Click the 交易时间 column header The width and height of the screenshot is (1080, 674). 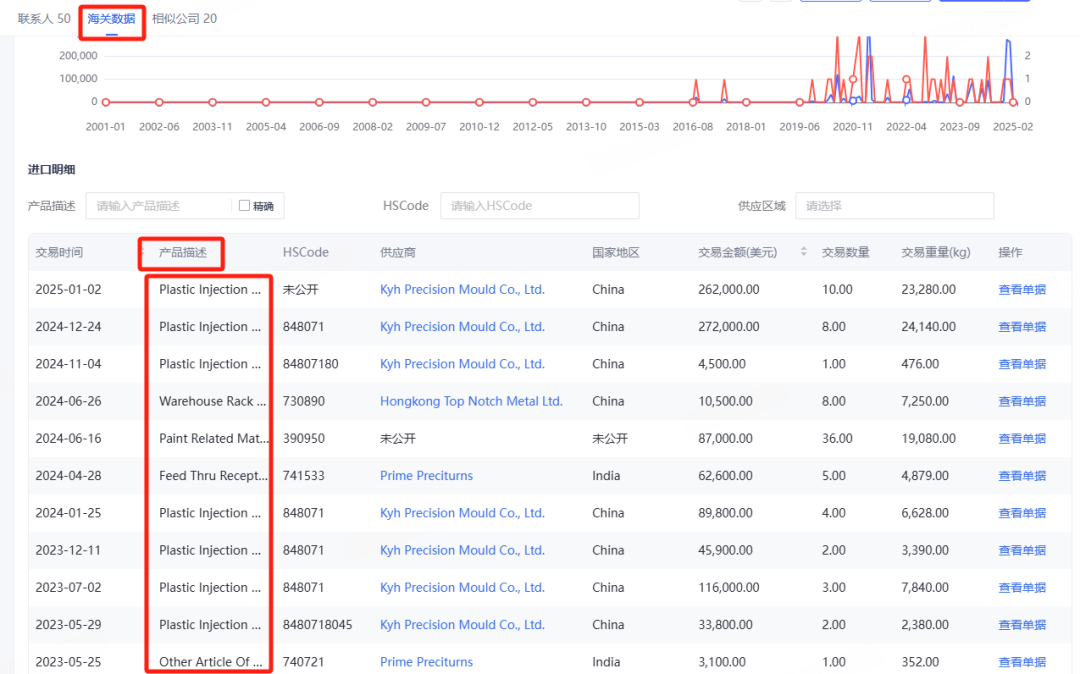pos(59,252)
